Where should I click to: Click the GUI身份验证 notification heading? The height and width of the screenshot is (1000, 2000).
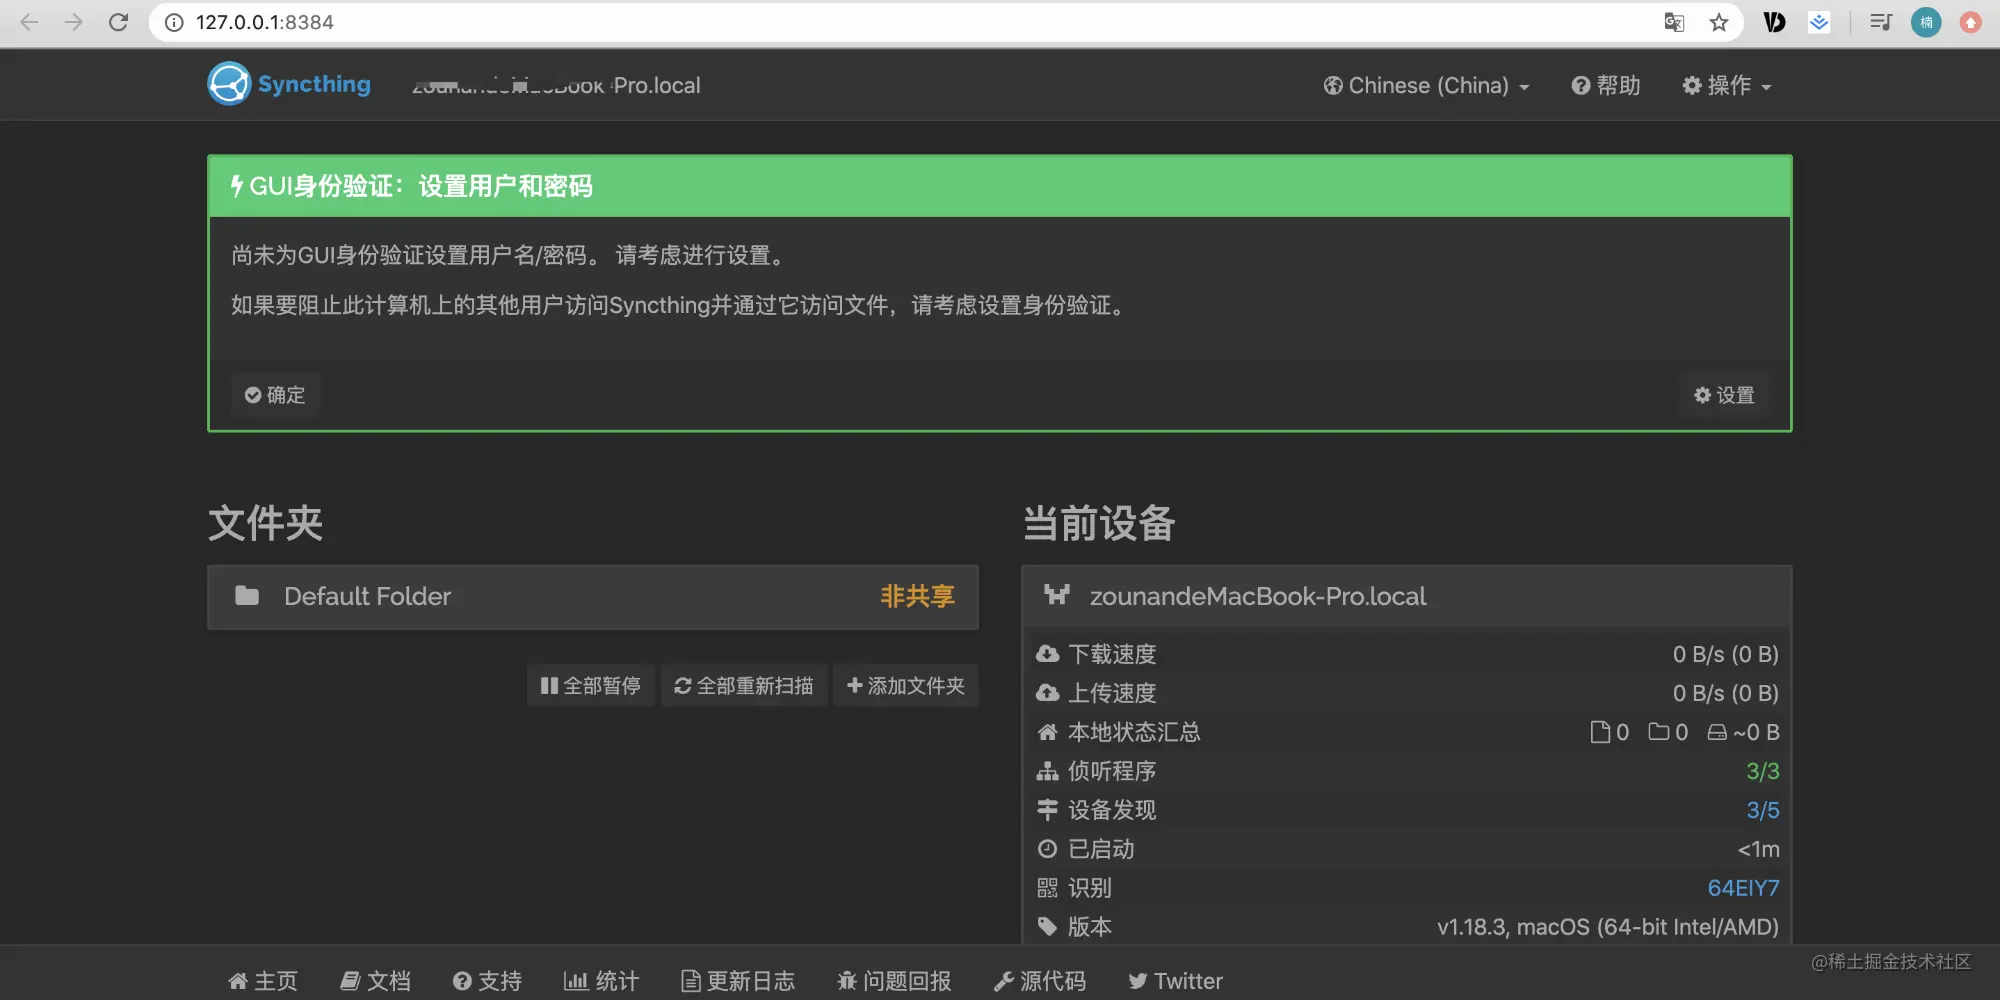(x=411, y=186)
